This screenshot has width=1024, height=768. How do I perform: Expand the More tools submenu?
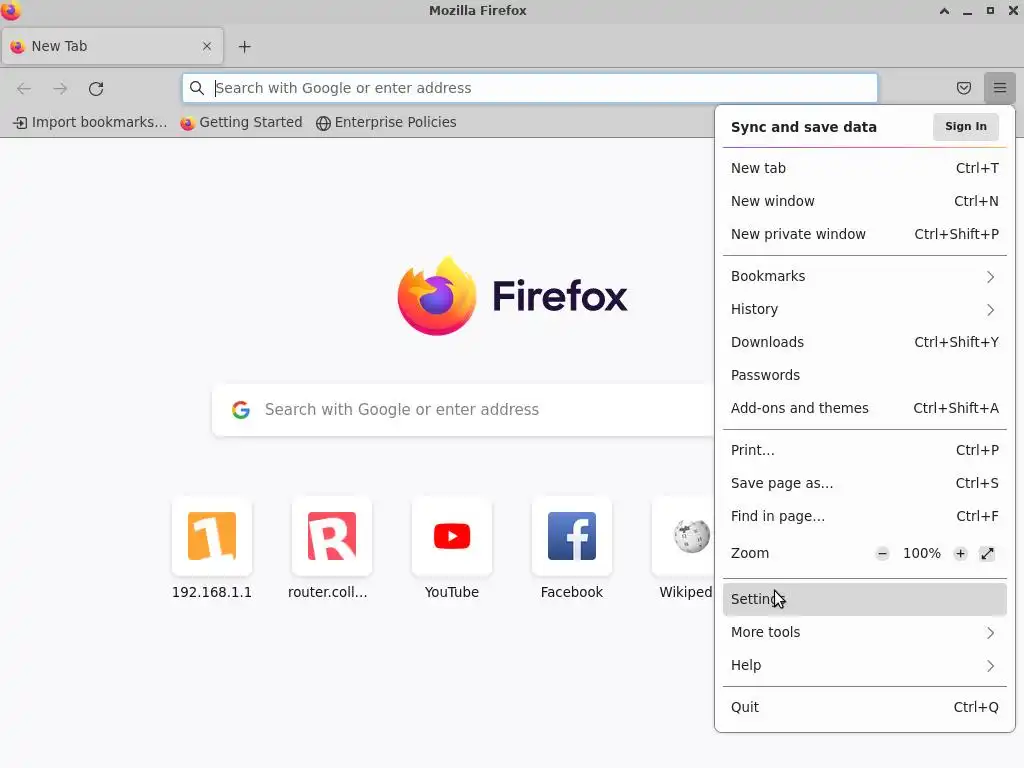865,632
